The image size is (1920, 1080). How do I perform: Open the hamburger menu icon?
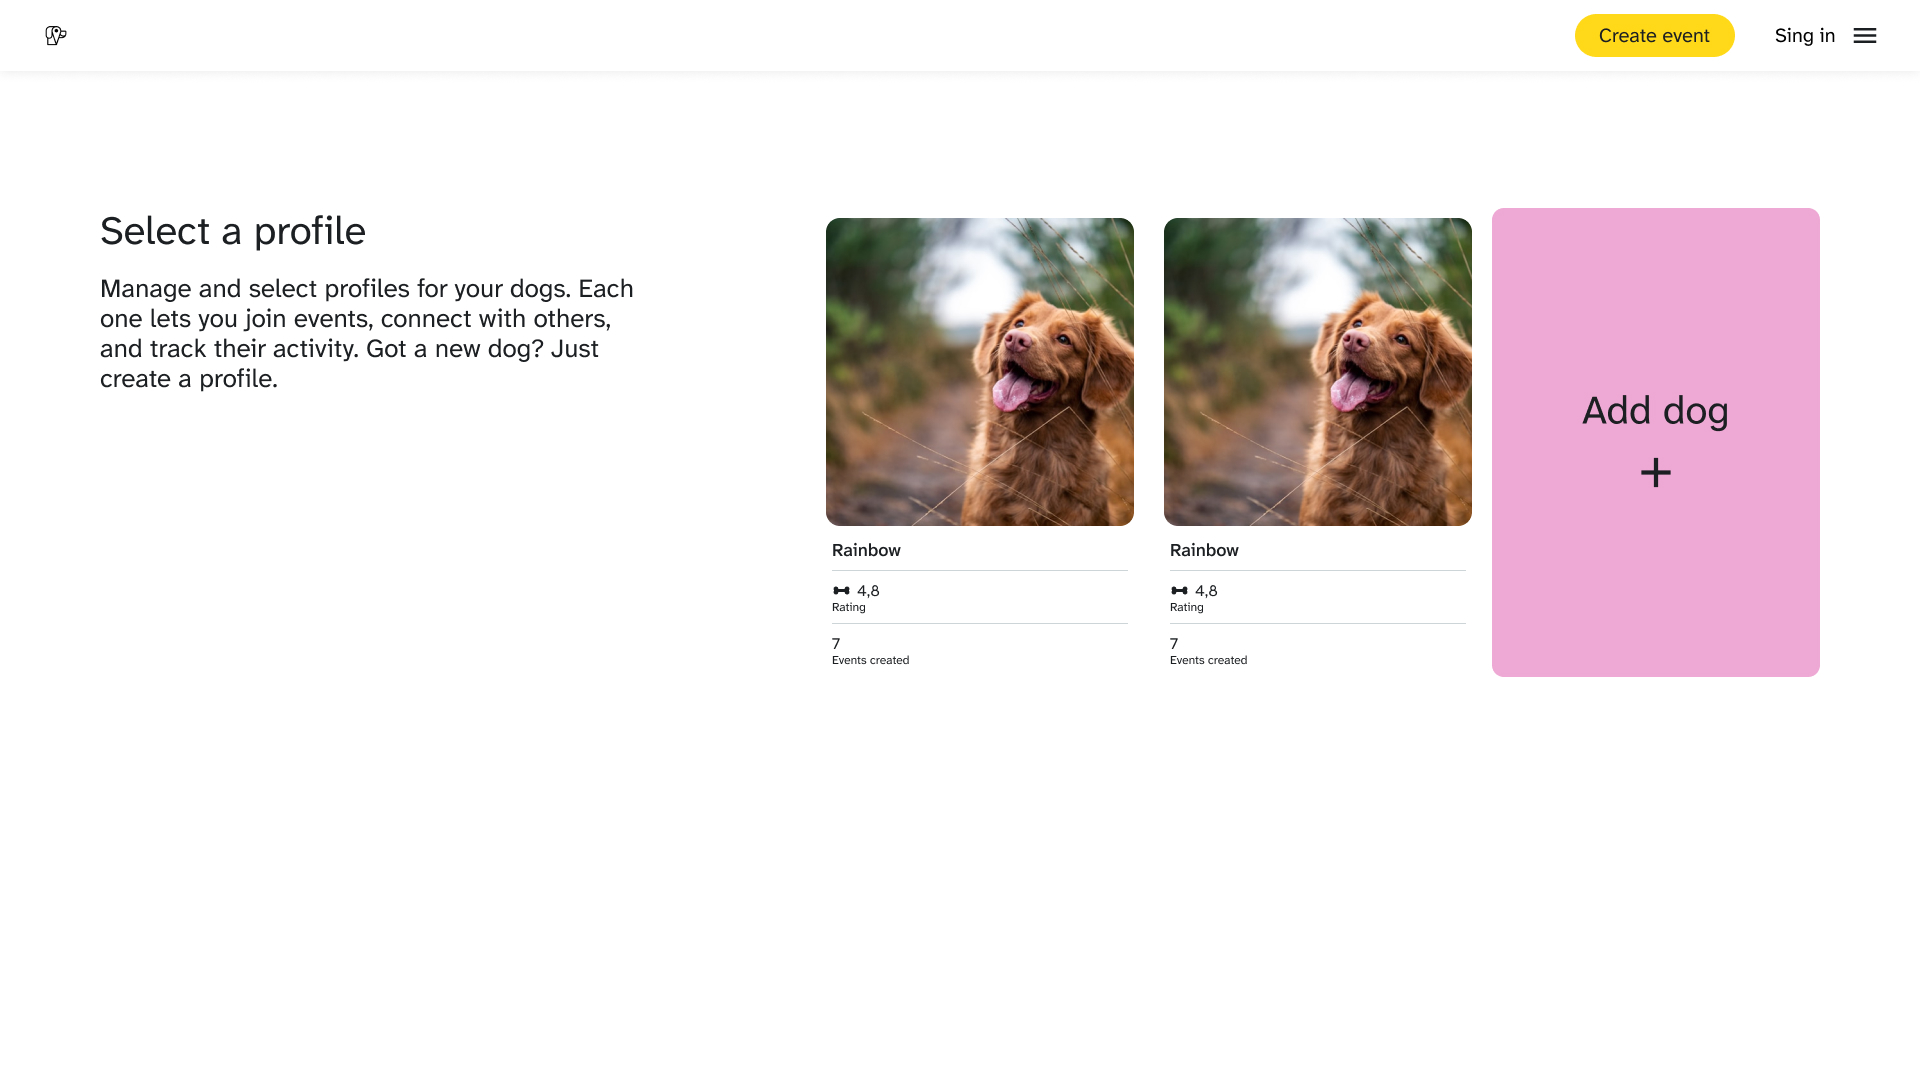coord(1864,36)
